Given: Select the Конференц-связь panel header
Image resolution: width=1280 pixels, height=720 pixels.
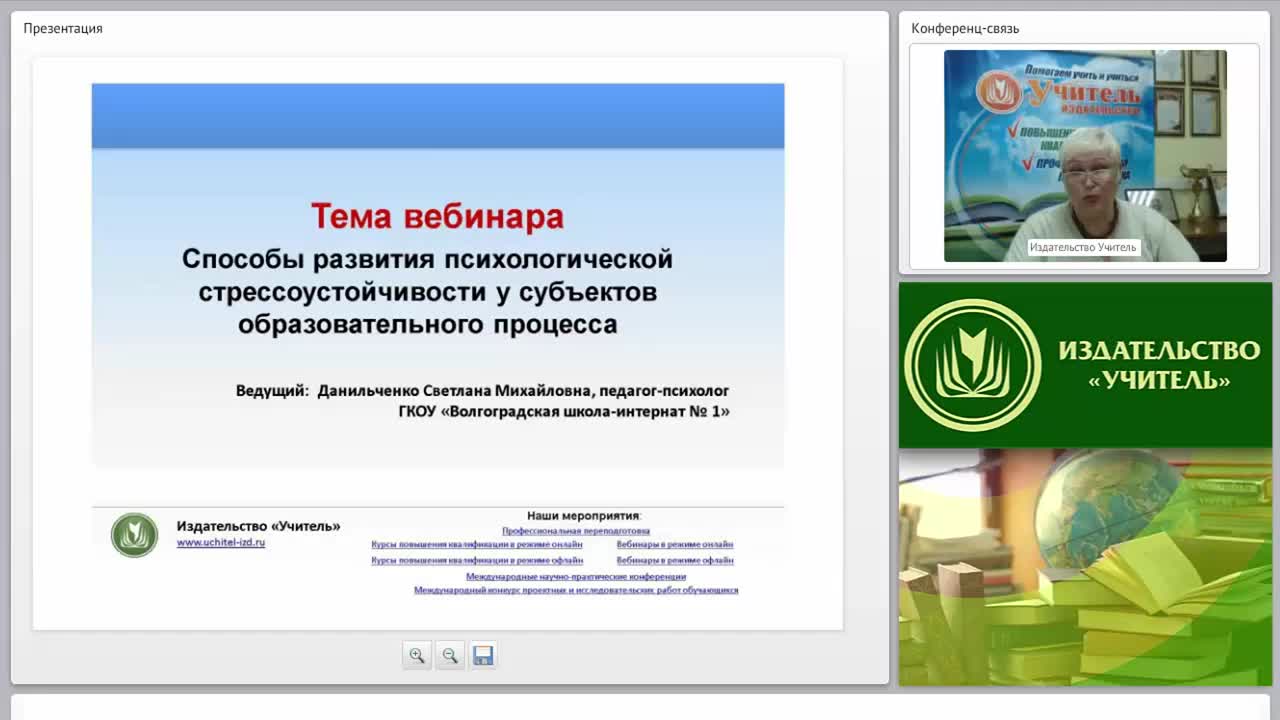Looking at the screenshot, I should (965, 28).
